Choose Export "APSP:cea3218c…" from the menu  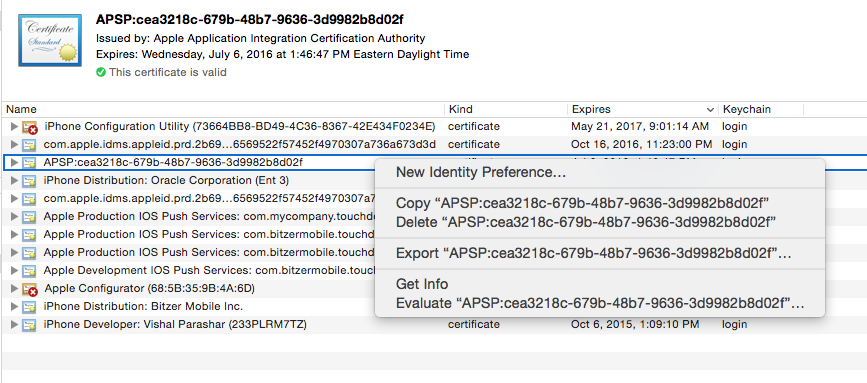point(599,253)
